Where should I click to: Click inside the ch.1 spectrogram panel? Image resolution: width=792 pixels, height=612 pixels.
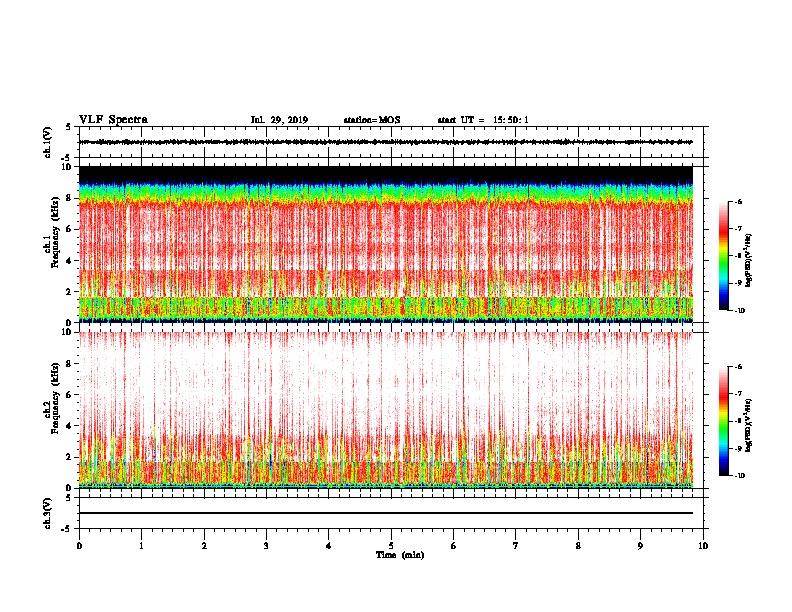click(386, 244)
